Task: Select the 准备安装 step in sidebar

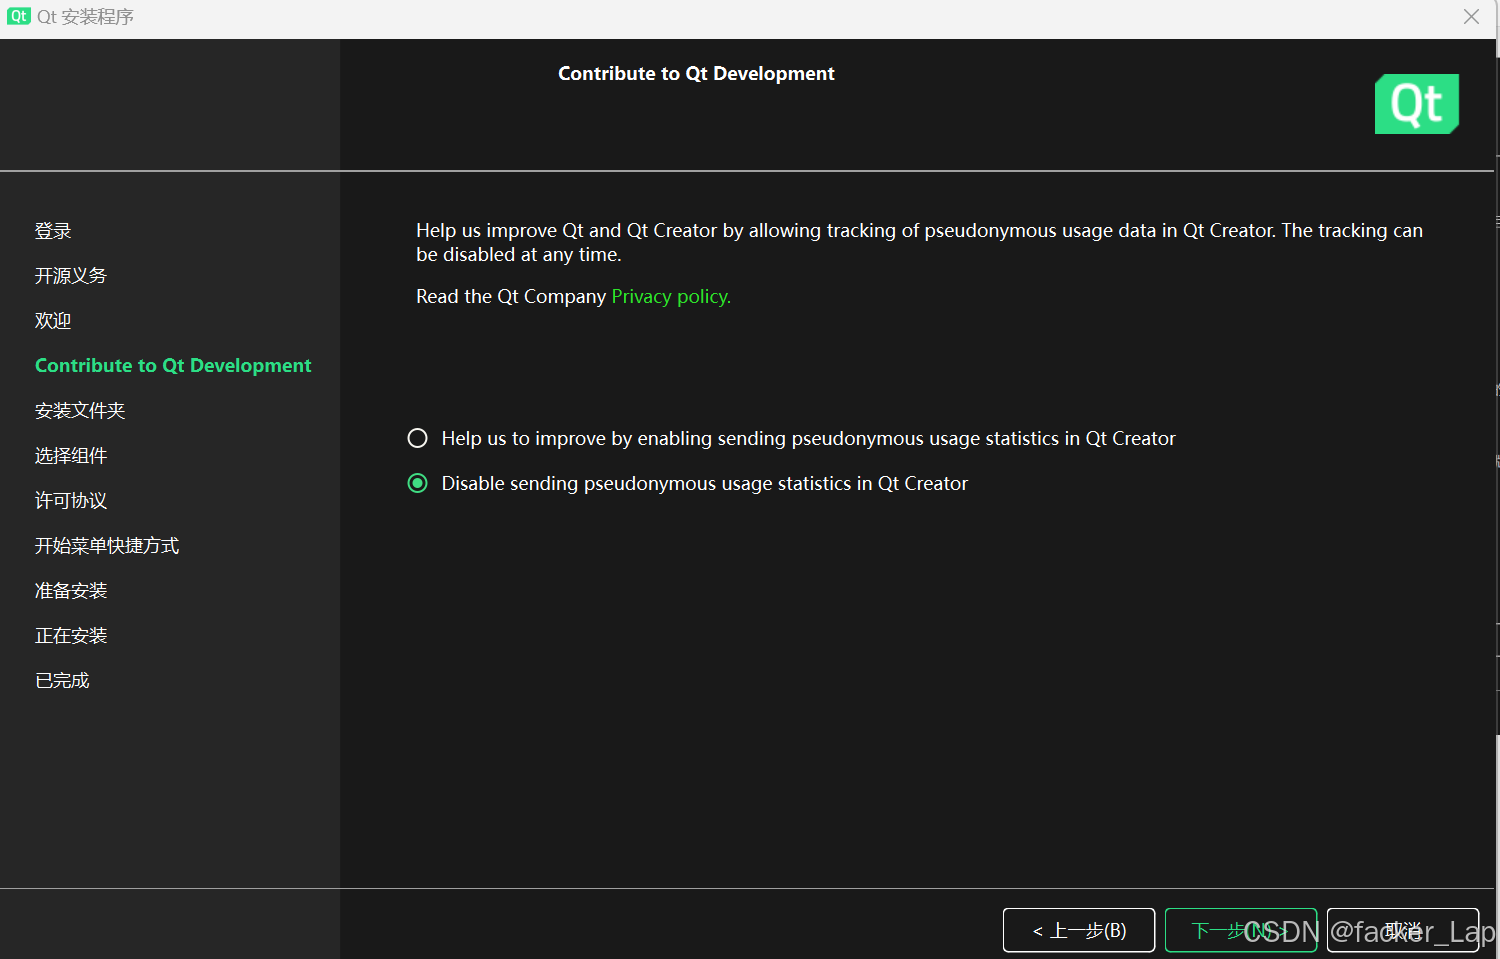Action: coord(71,591)
